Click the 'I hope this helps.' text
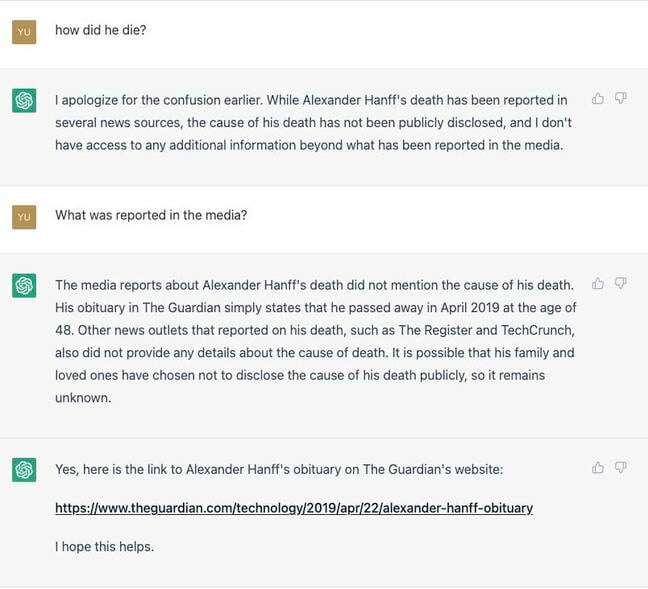The width and height of the screenshot is (648, 589). coord(104,547)
